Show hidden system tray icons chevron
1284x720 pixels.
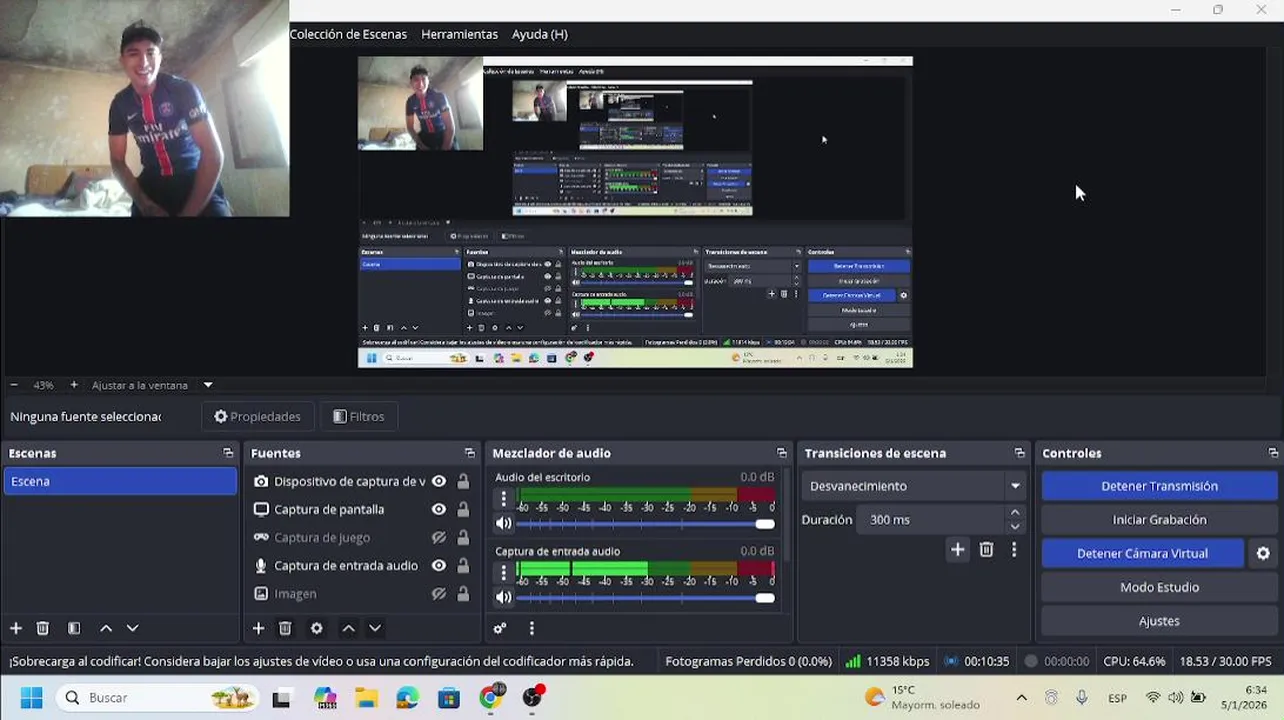[1021, 698]
